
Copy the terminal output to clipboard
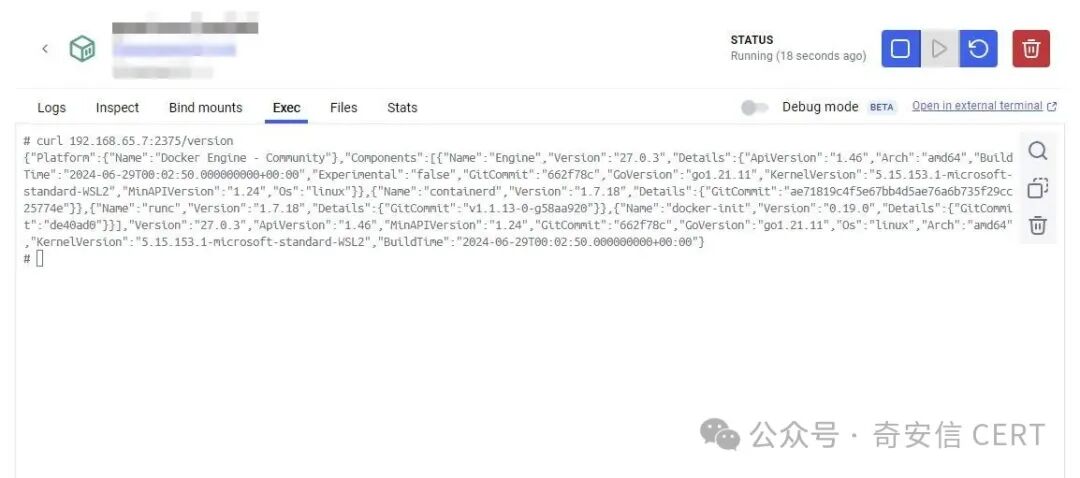click(x=1037, y=188)
